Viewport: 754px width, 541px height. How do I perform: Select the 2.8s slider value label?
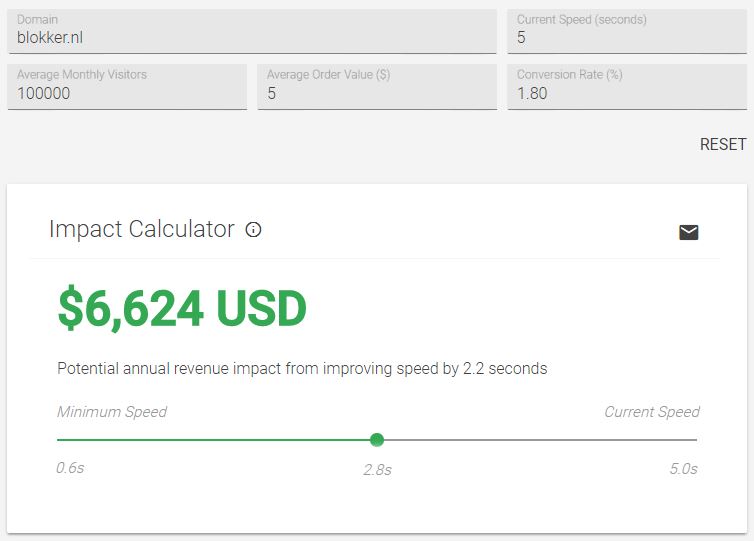(x=377, y=469)
